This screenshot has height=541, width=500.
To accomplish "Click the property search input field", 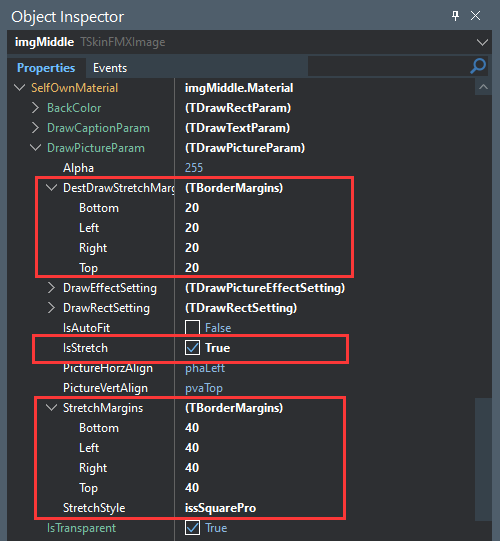I will tap(388, 66).
